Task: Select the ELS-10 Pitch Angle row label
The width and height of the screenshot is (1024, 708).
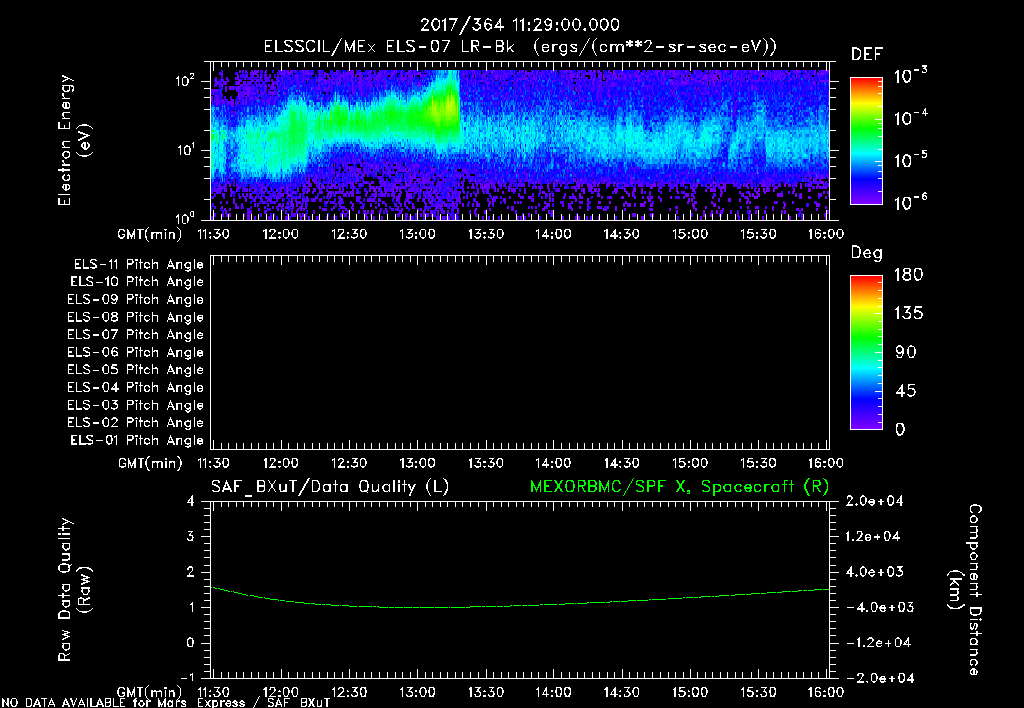Action: 137,282
